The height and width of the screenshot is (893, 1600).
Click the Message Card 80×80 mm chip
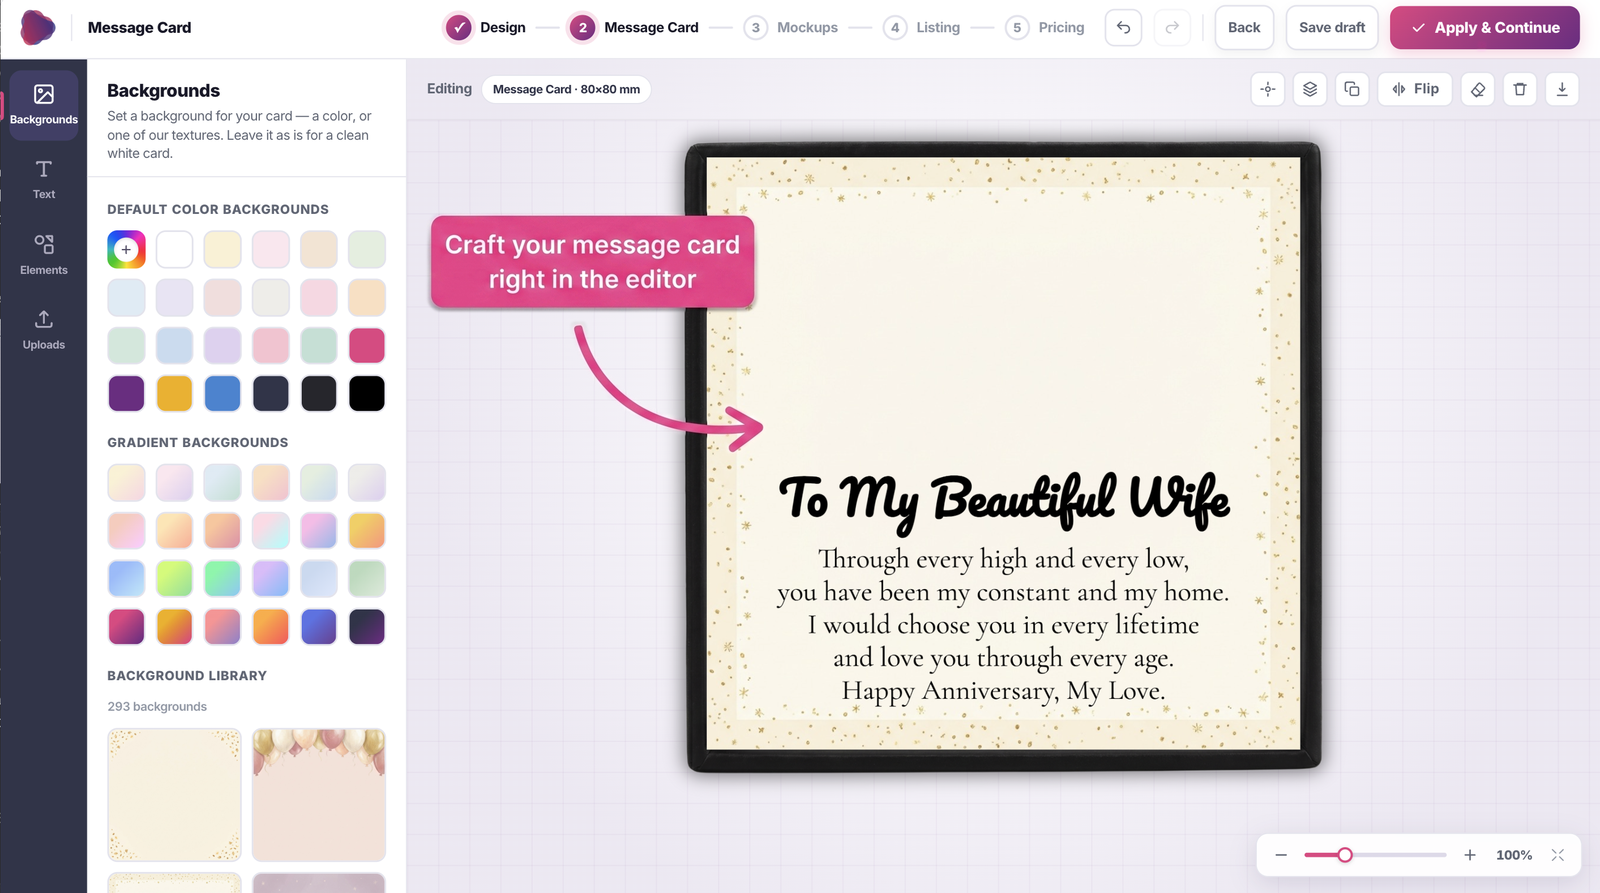(566, 89)
